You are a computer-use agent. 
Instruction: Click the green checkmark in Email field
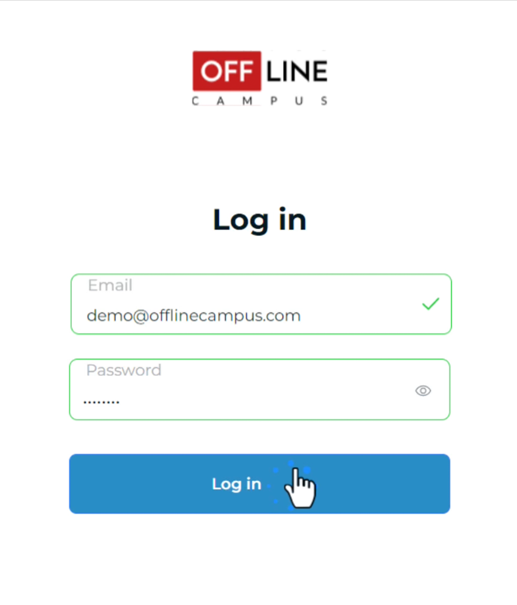tap(431, 304)
